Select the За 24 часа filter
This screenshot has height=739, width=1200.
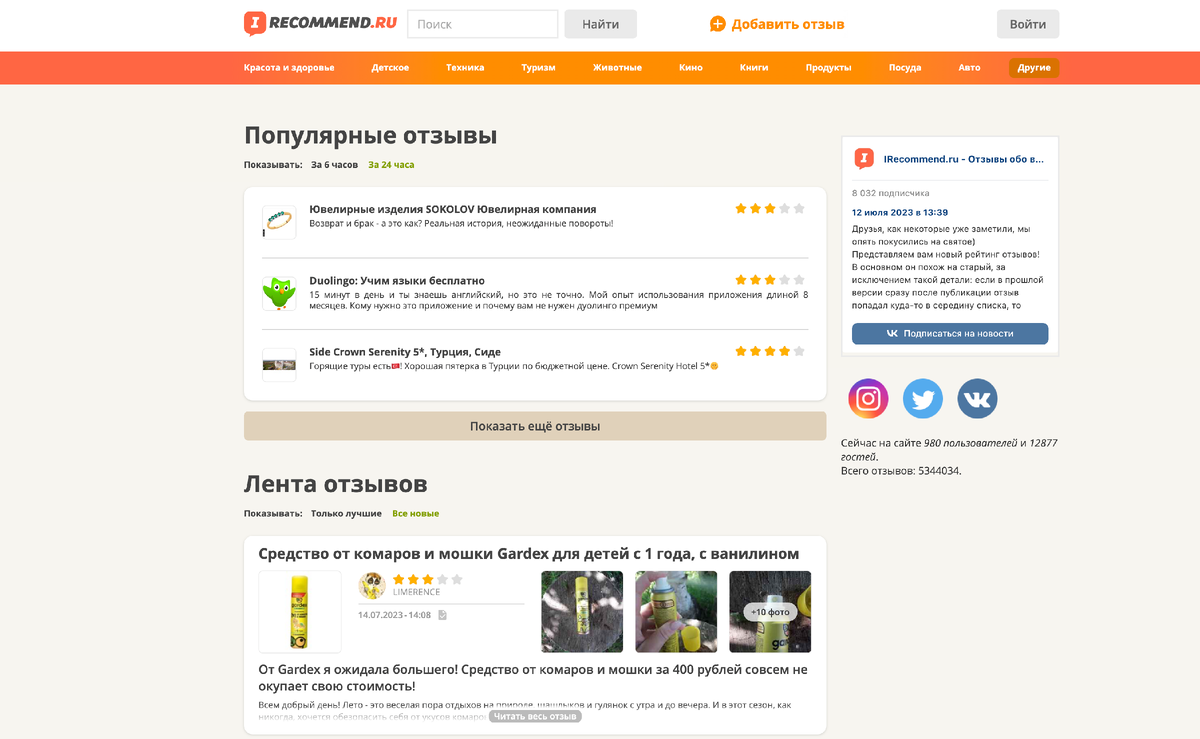(391, 165)
